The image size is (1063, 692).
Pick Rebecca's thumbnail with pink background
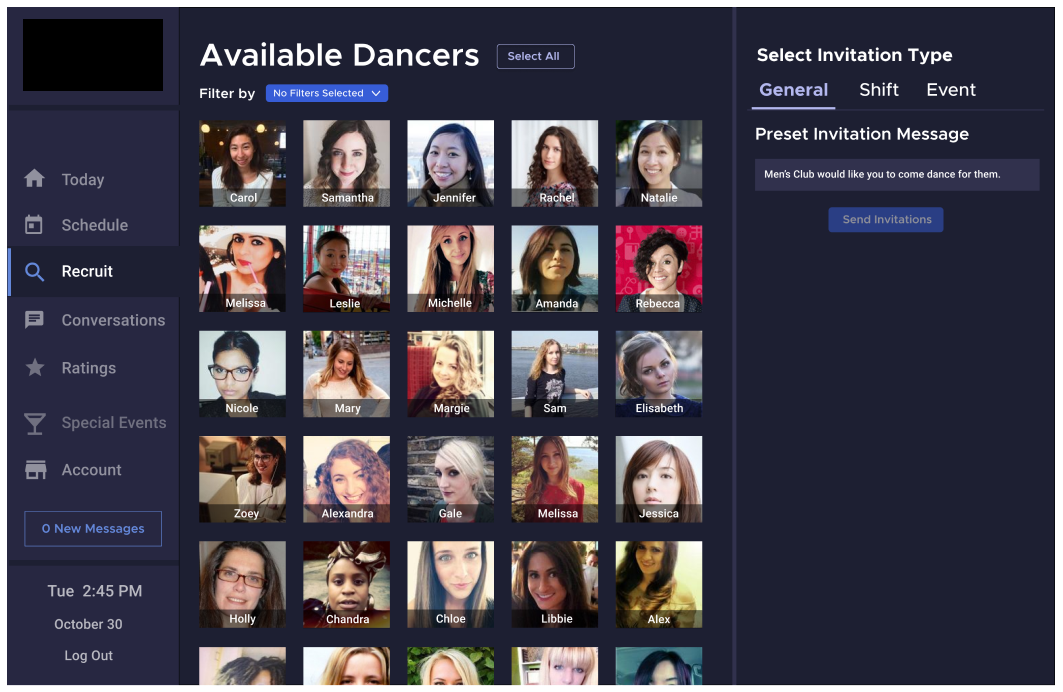[658, 266]
